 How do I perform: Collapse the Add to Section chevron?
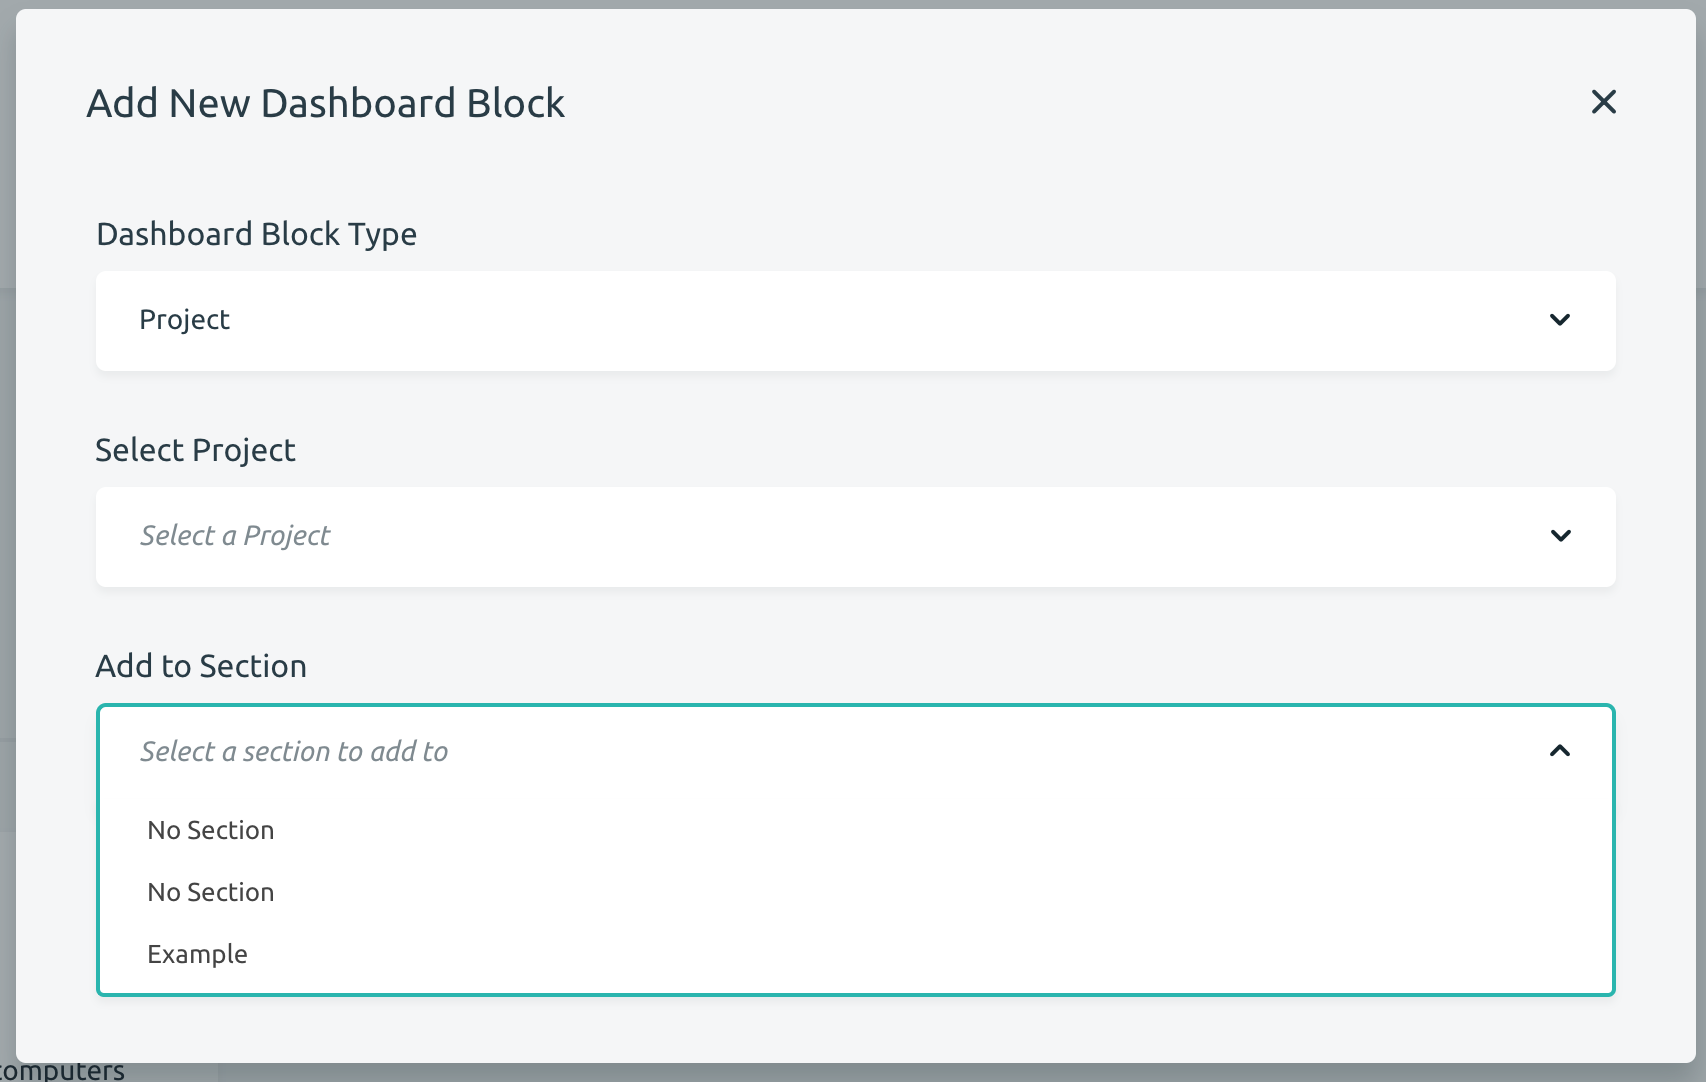click(1561, 751)
